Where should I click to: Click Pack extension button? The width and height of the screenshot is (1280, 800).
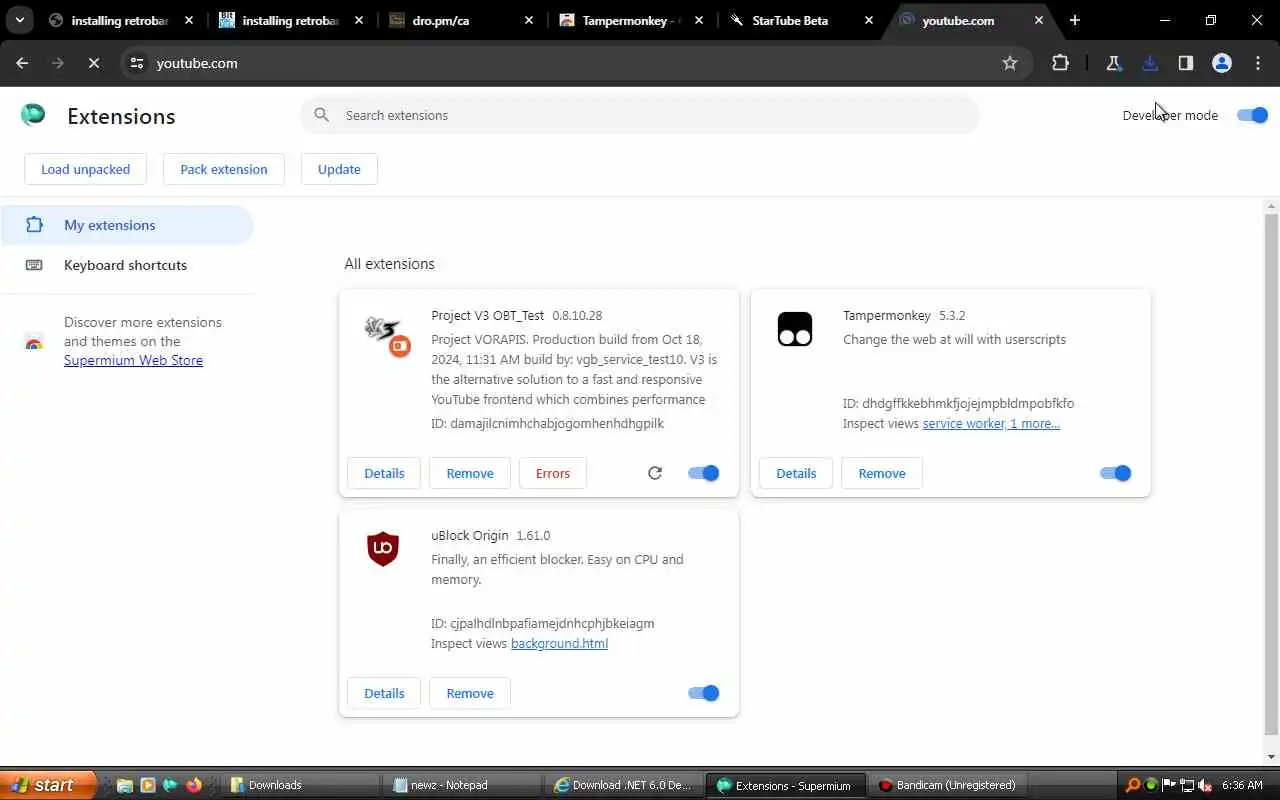click(224, 169)
